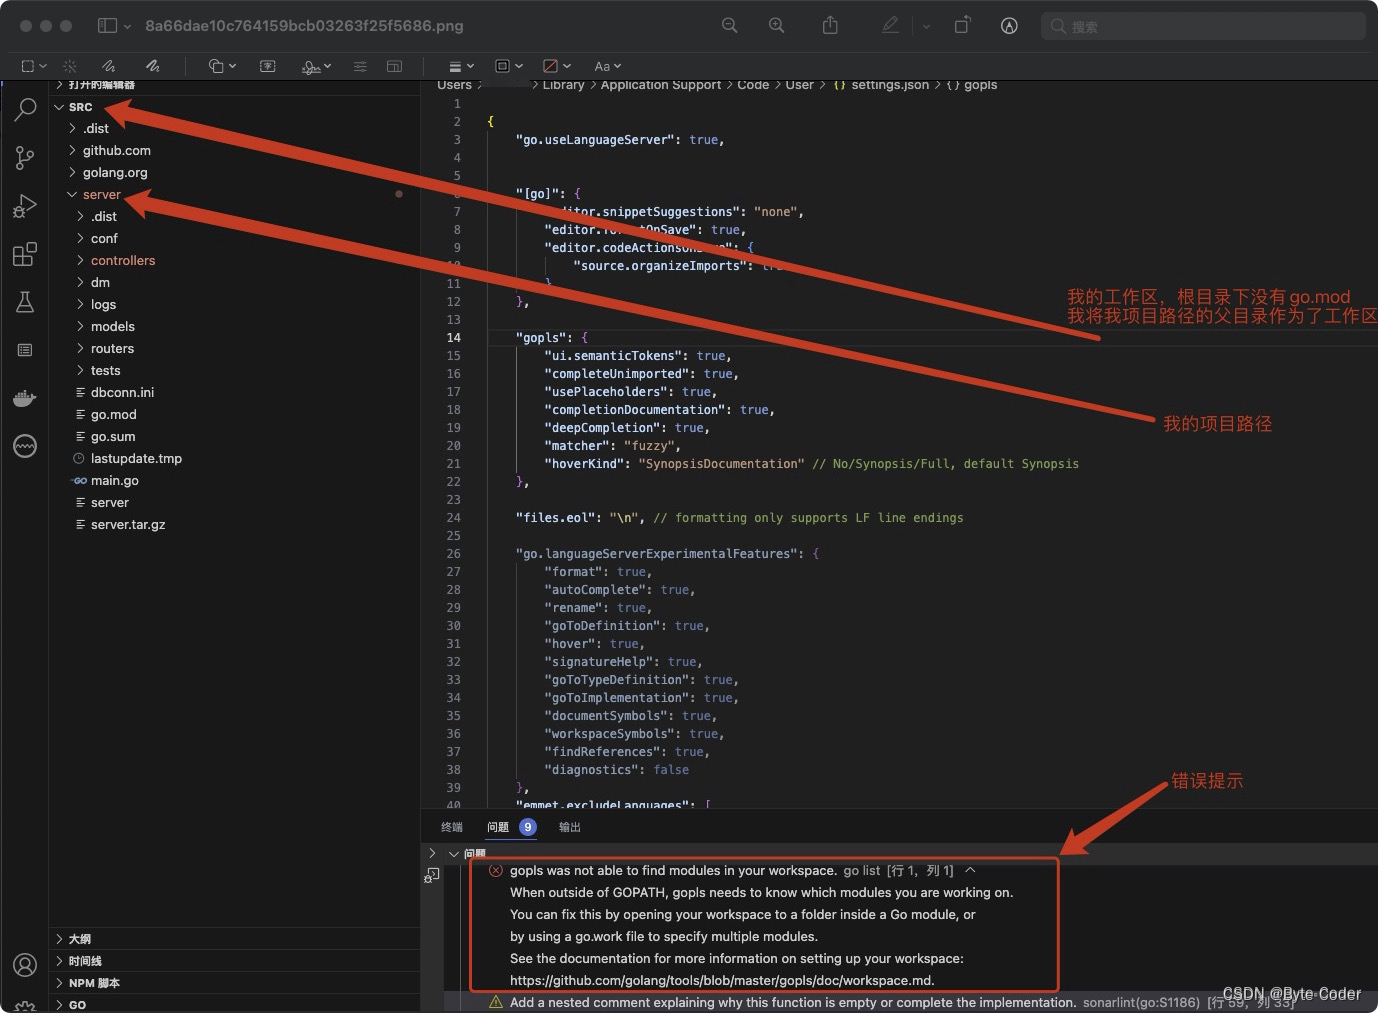Screen dimensions: 1378x1013
Task: Open the Source Control view icon
Action: point(25,157)
